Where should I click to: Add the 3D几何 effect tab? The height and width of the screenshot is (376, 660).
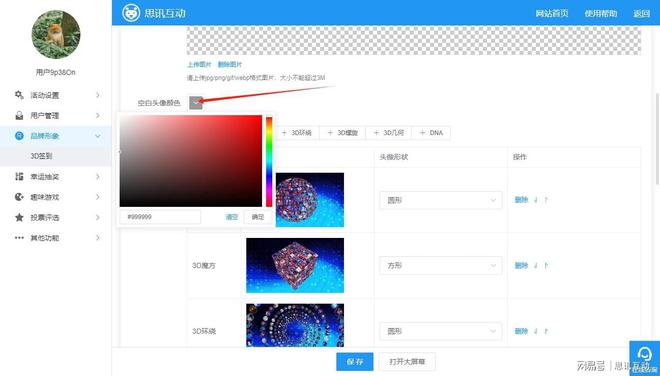click(x=389, y=133)
